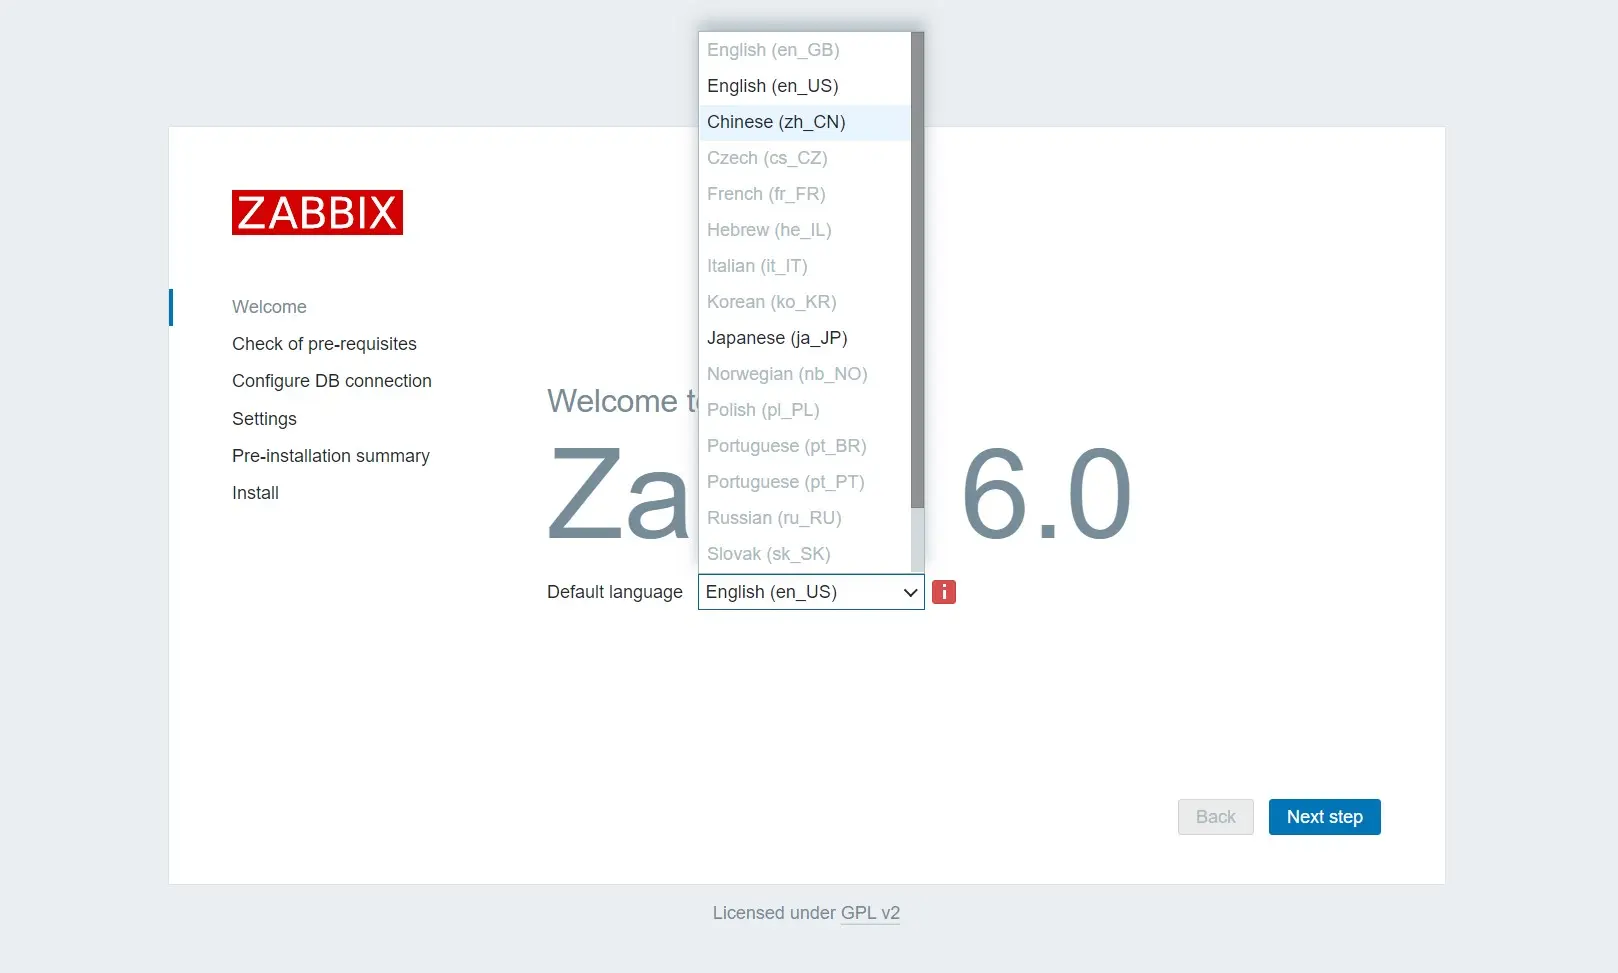Choose Hebrew (he_IL) language entry
1618x973 pixels.
(x=805, y=230)
